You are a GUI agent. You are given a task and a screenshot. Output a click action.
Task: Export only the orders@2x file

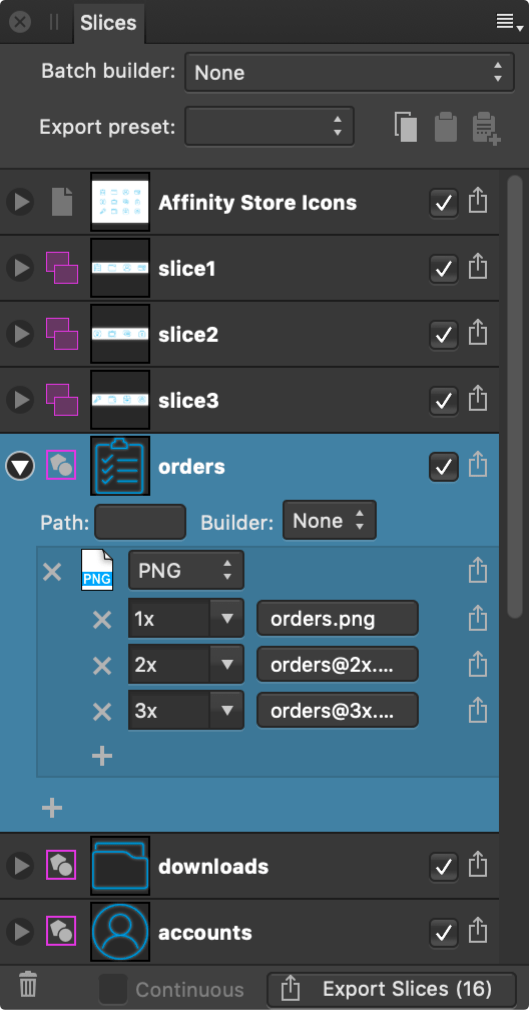477,665
